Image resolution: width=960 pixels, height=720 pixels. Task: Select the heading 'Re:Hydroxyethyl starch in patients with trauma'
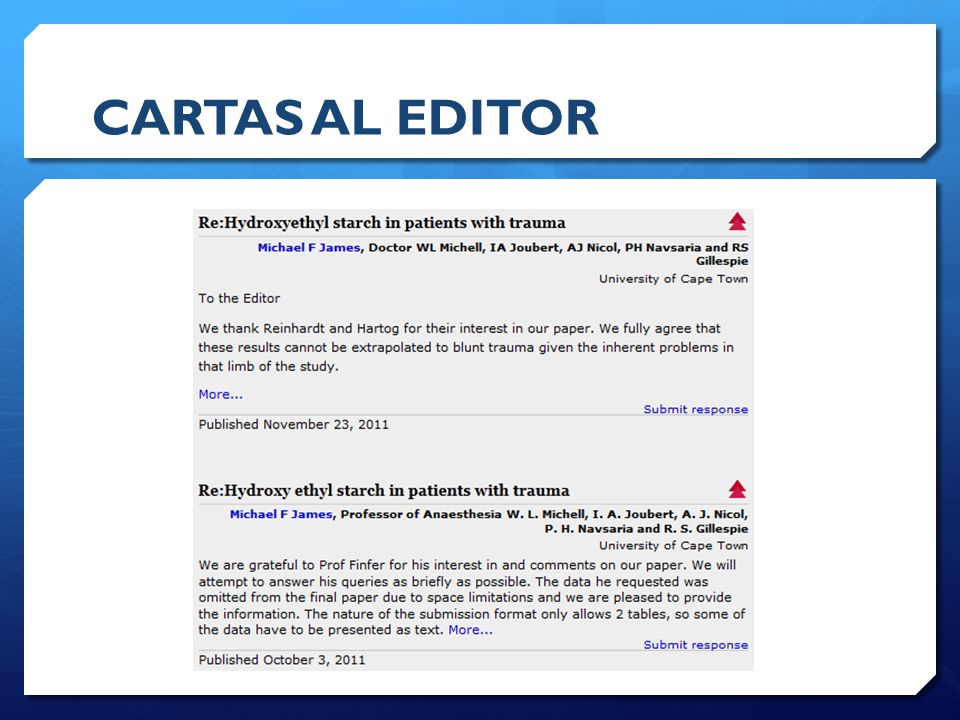click(382, 222)
